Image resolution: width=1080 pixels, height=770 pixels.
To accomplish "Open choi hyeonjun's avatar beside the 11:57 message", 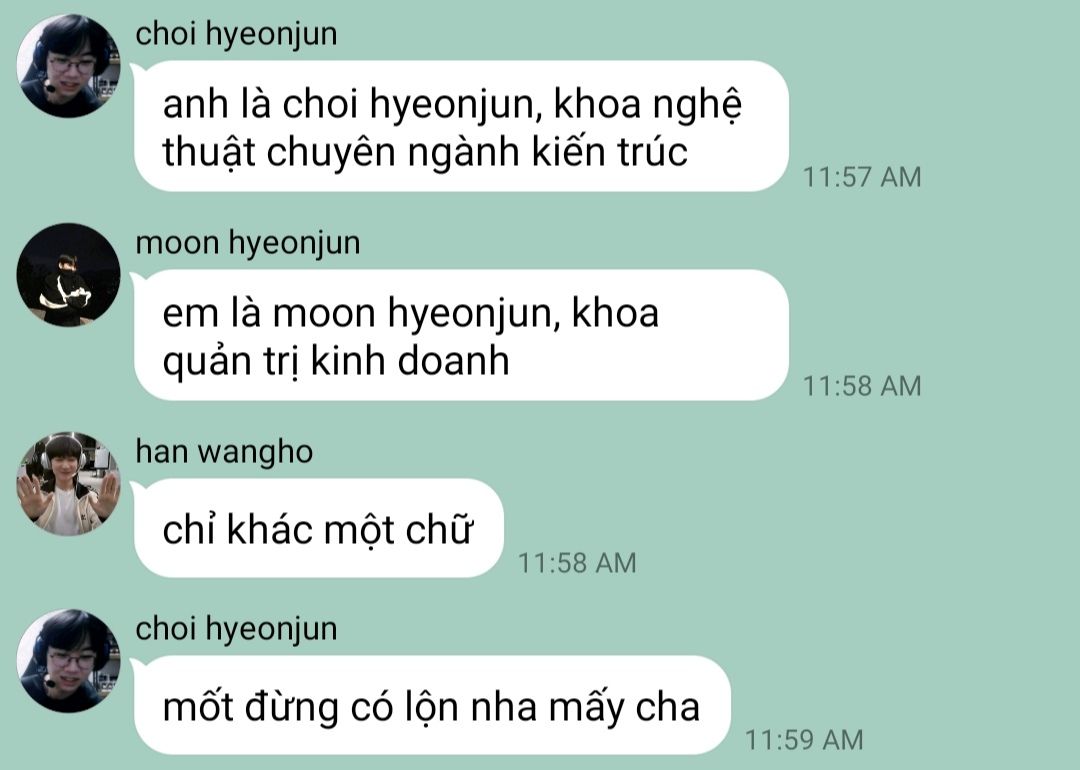I will click(68, 65).
